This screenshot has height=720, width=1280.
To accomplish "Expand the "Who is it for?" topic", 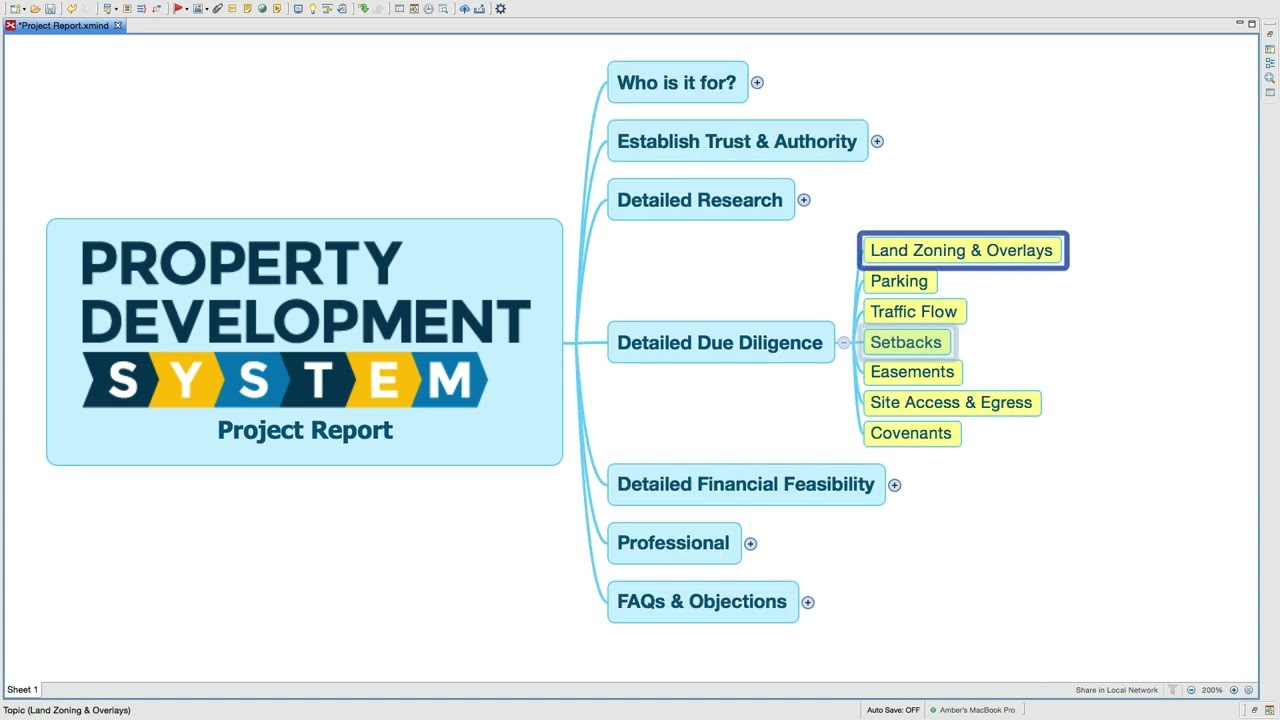I will pos(757,83).
